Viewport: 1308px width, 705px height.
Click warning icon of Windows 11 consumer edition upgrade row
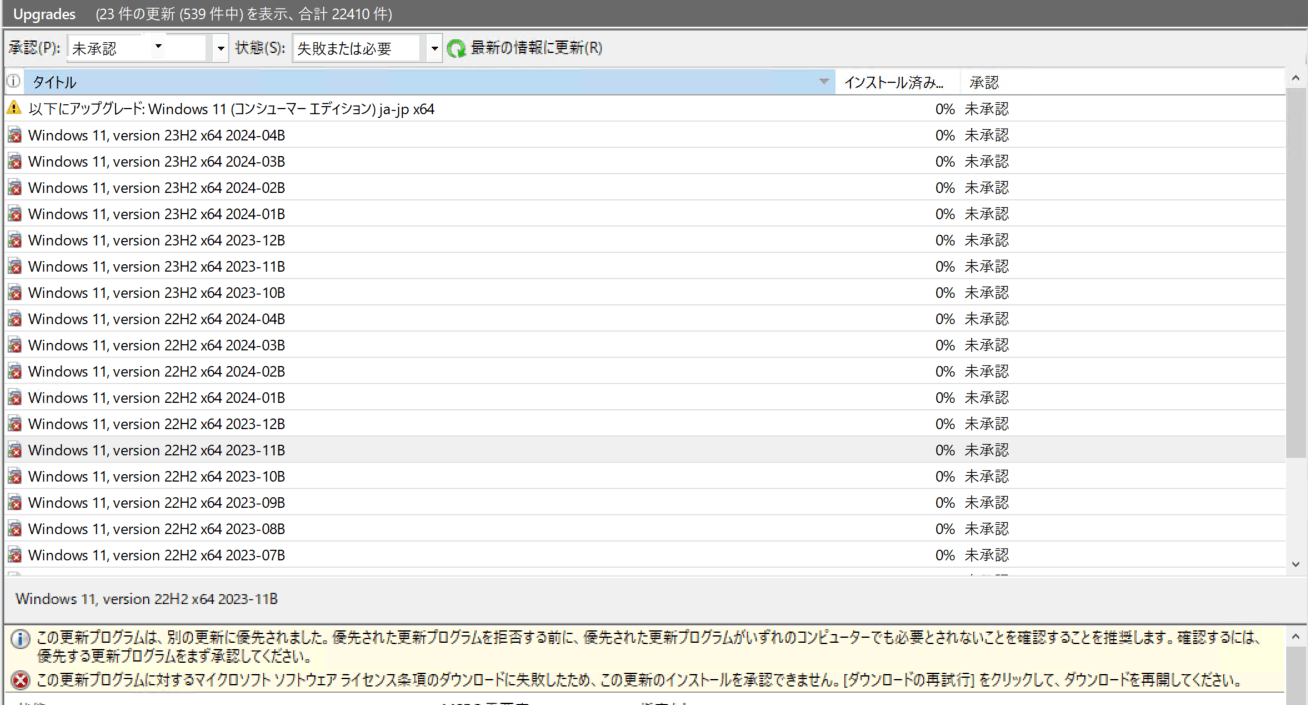(x=14, y=108)
